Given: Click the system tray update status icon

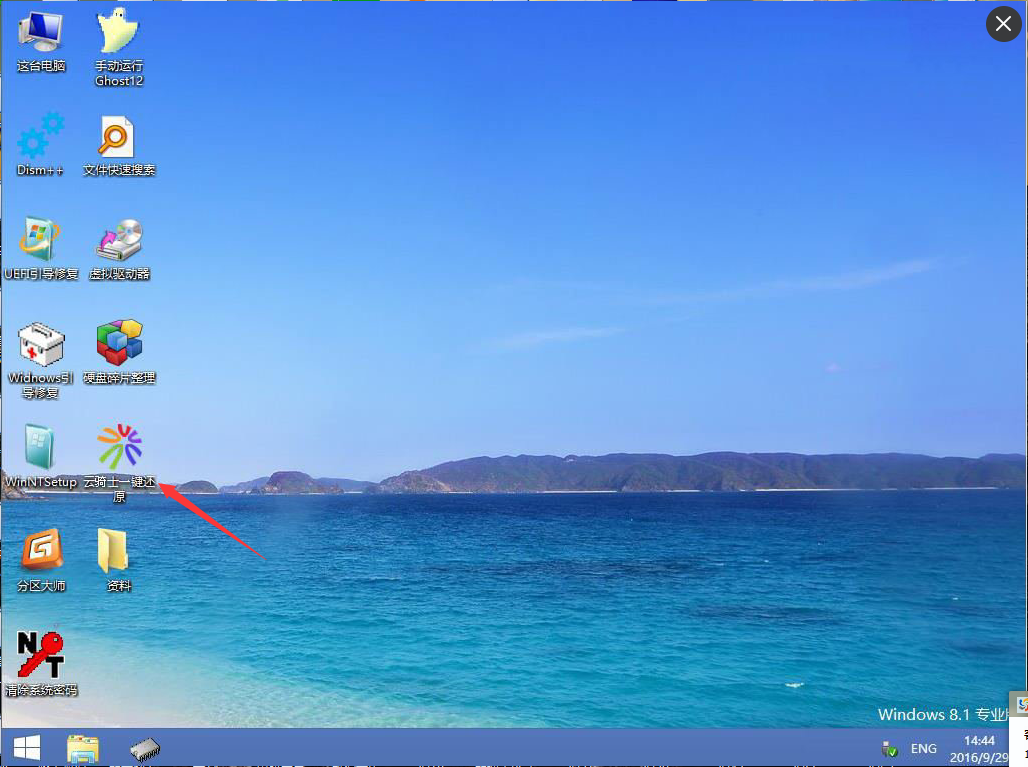Looking at the screenshot, I should coord(890,749).
